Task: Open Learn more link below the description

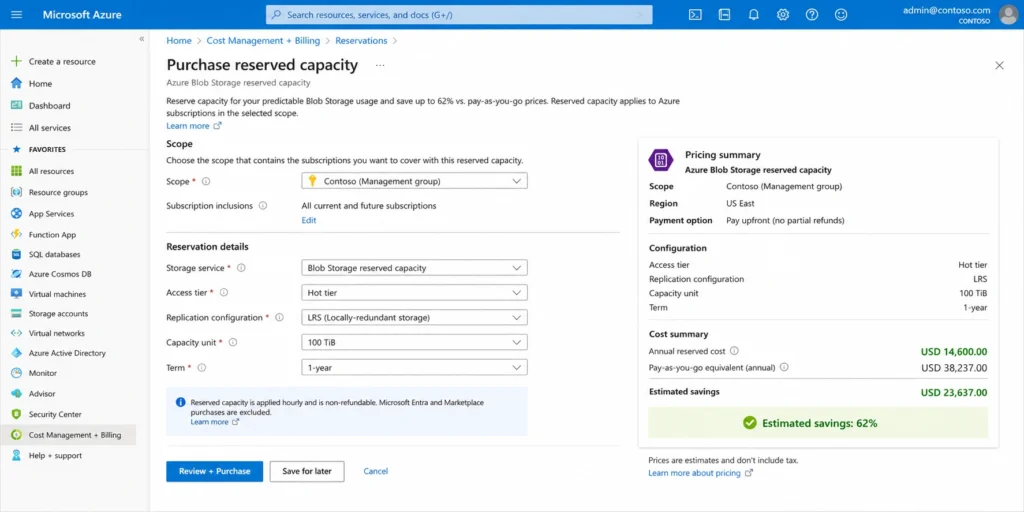Action: (194, 125)
